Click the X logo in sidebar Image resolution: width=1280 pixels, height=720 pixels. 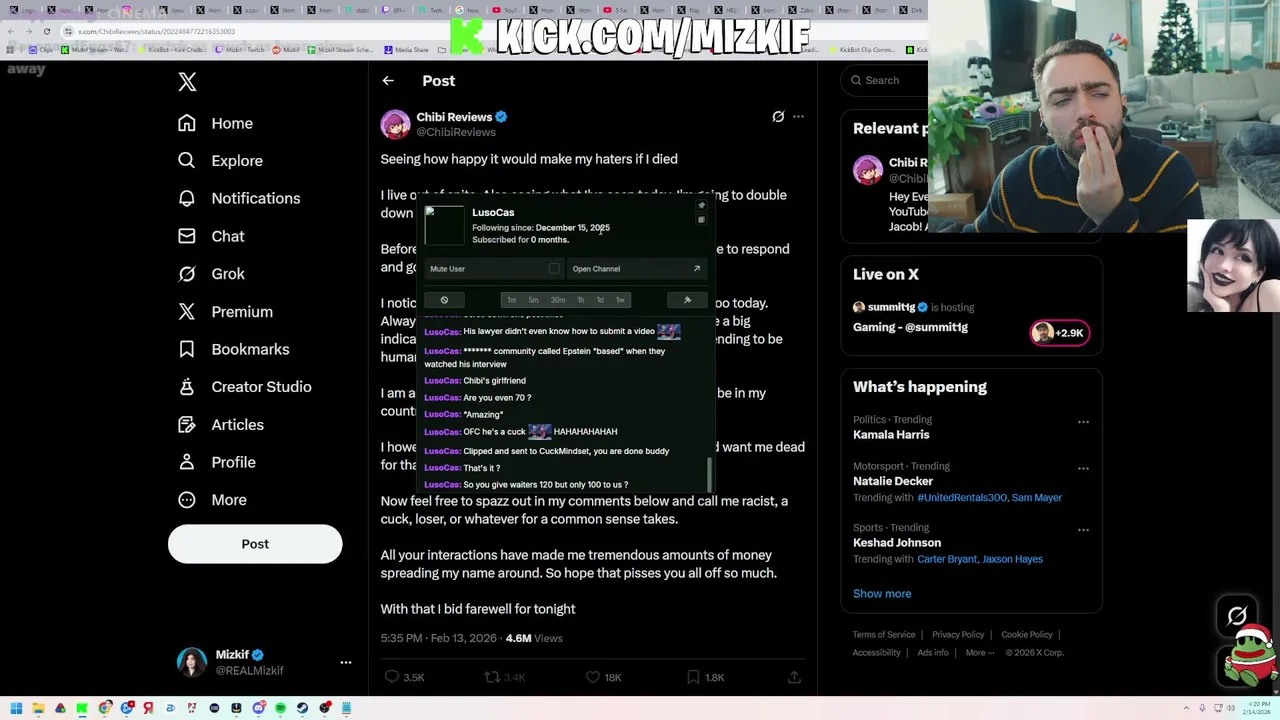coord(187,82)
